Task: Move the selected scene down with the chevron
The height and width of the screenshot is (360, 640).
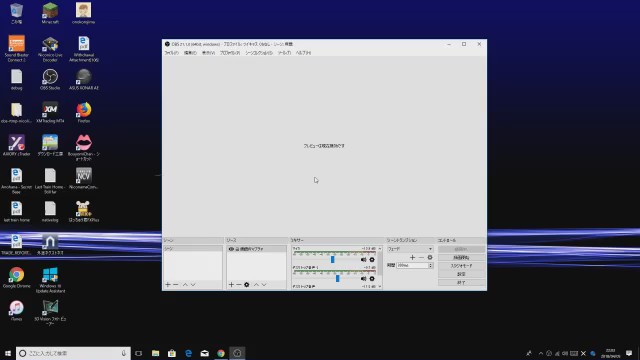Action: coord(193,284)
